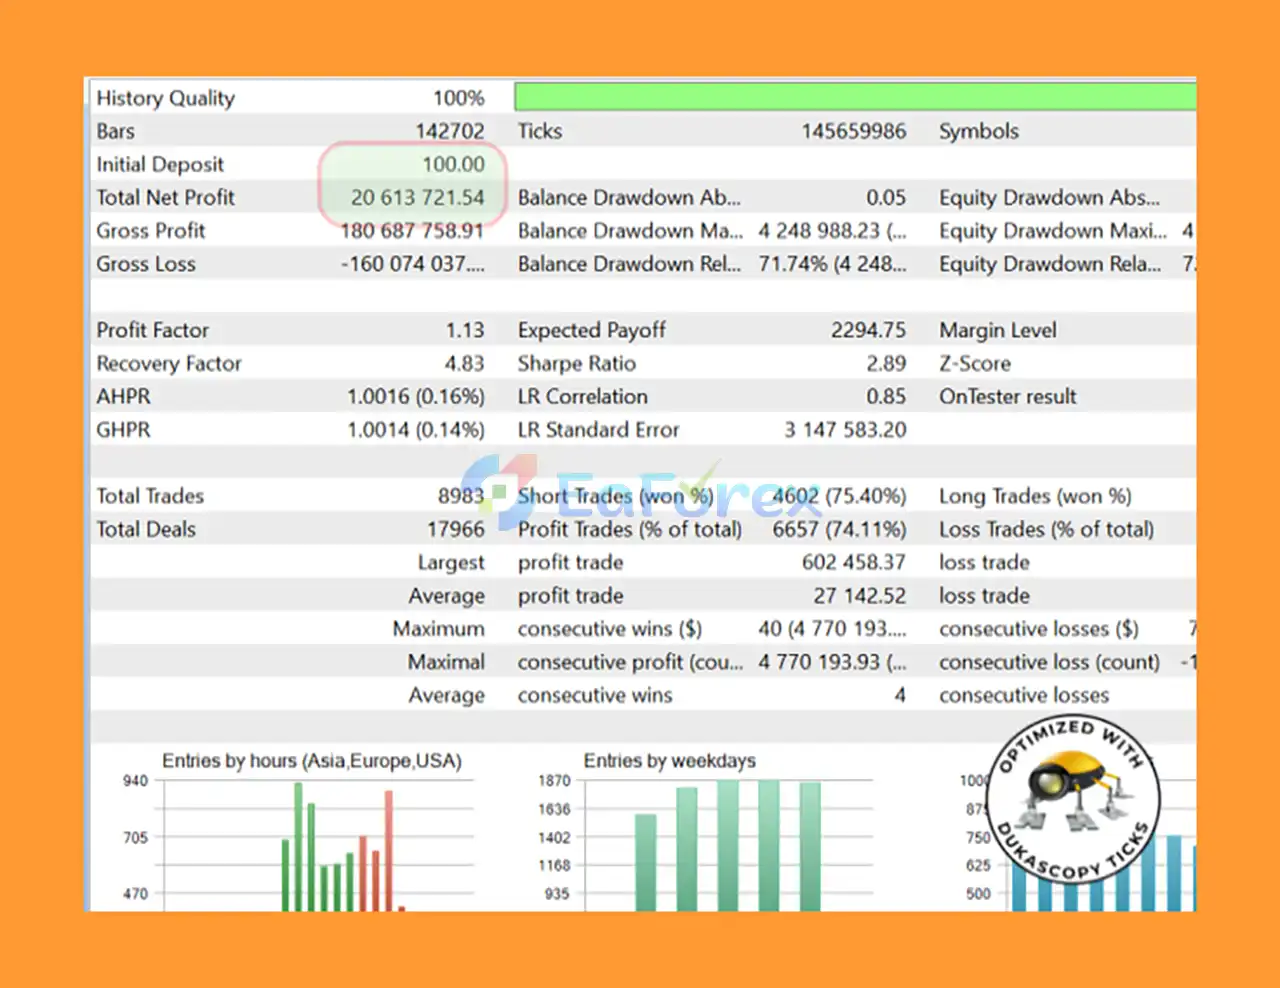Viewport: 1280px width, 988px height.
Task: Click the Entries by hours chart title
Action: (x=312, y=760)
